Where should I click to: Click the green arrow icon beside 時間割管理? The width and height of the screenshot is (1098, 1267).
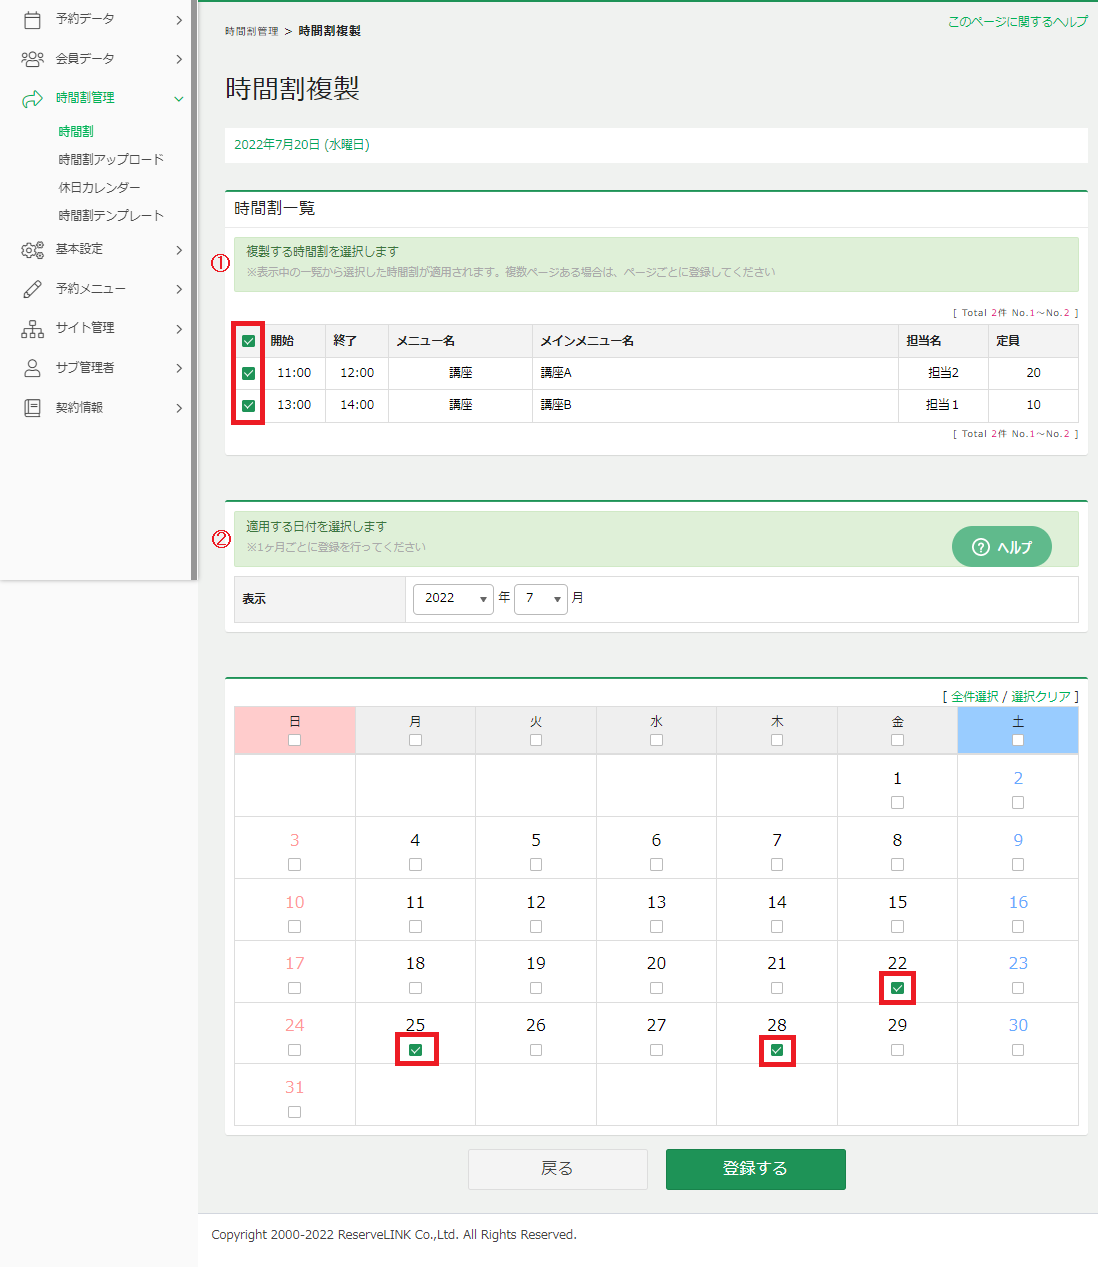tap(32, 98)
